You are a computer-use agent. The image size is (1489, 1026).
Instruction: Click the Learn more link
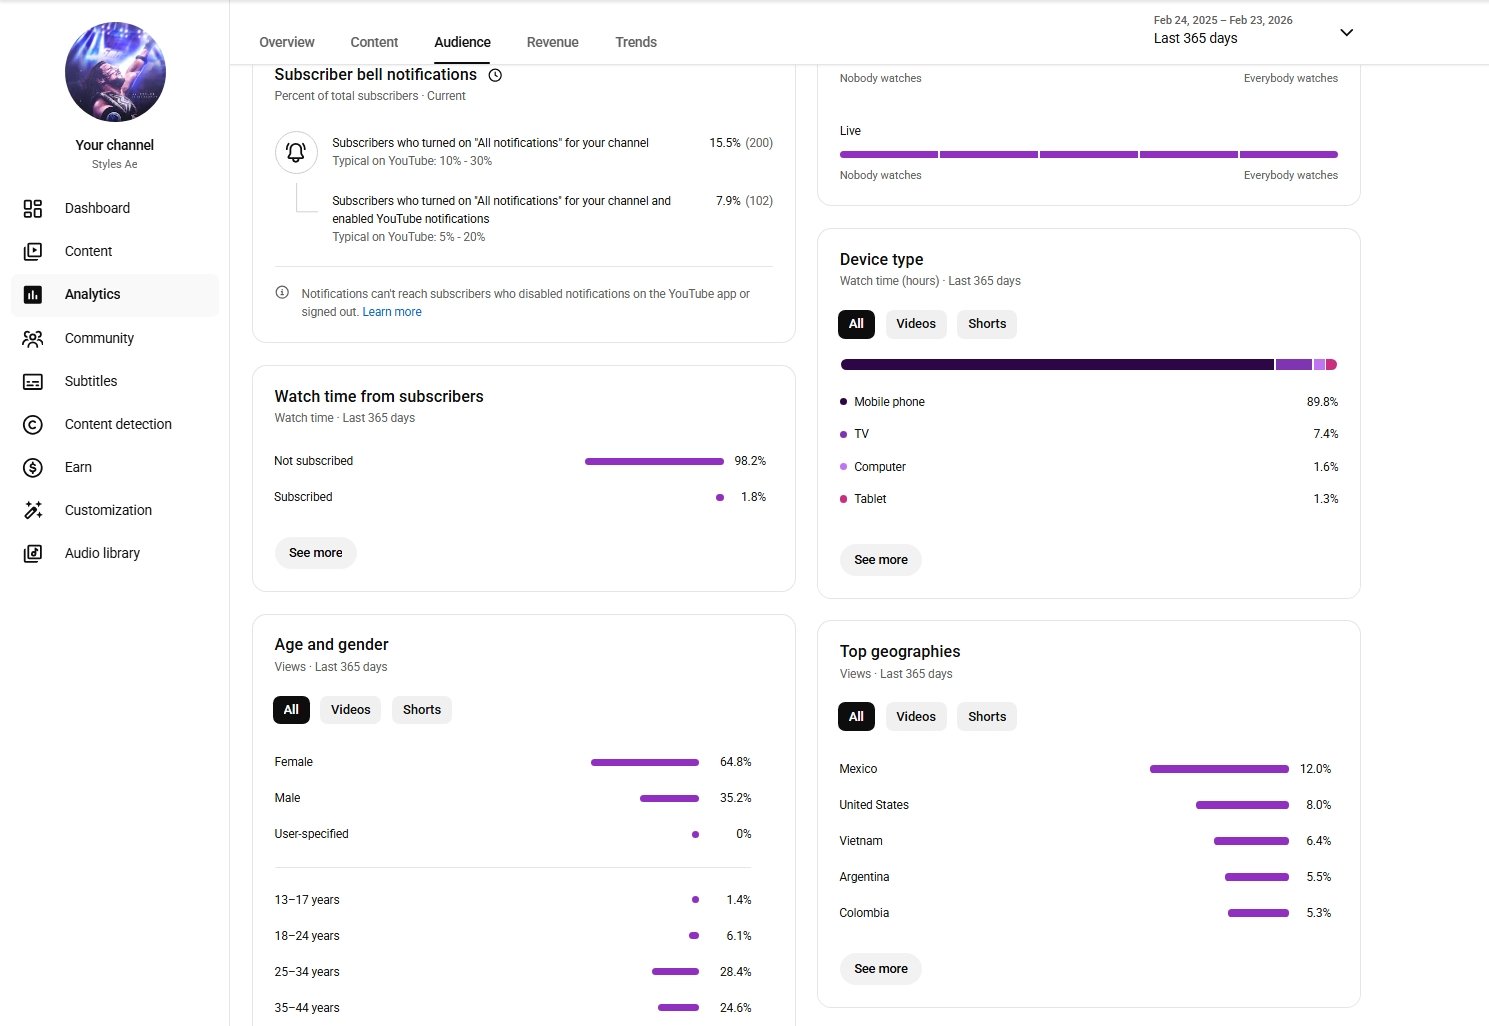coord(392,312)
